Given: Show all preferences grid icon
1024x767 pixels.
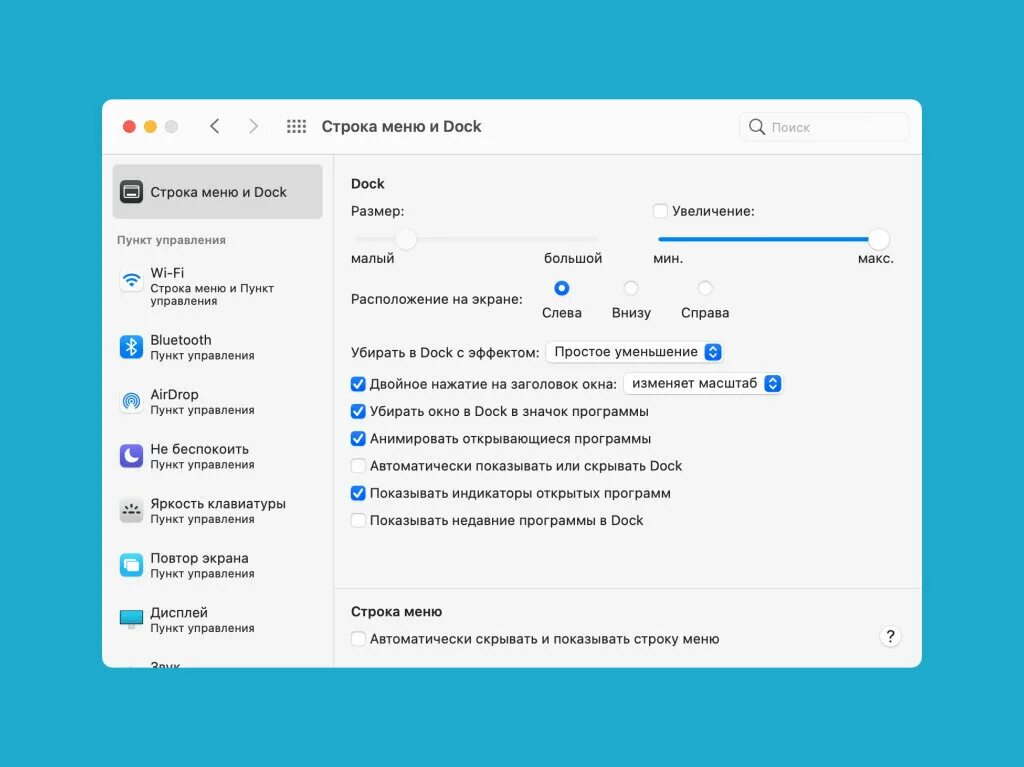Looking at the screenshot, I should point(296,126).
